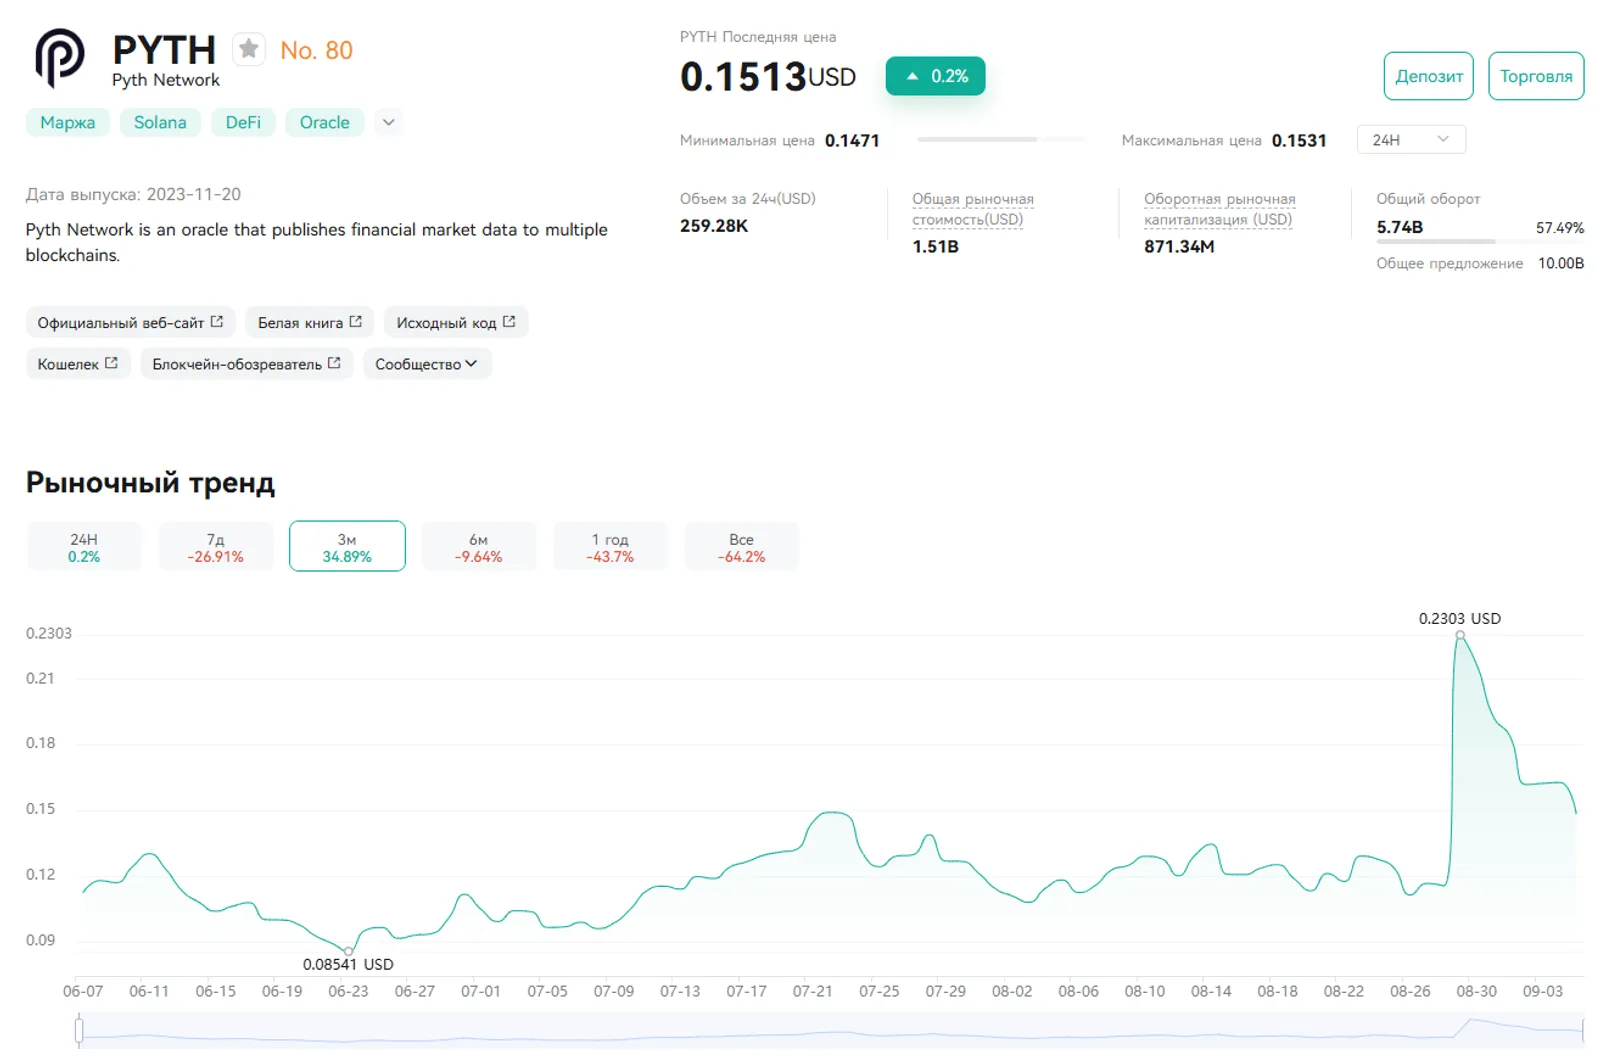Image resolution: width=1600 pixels, height=1063 pixels.
Task: Open Официальный веб-сайт link
Action: [131, 322]
